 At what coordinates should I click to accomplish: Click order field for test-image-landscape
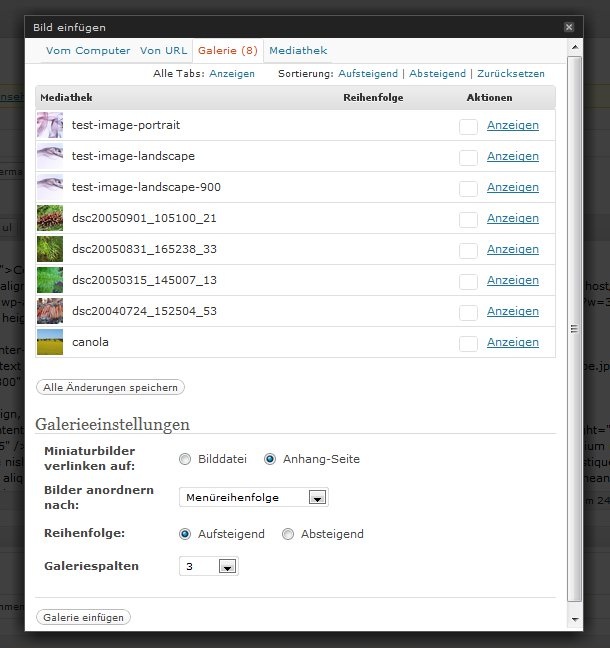tap(468, 157)
